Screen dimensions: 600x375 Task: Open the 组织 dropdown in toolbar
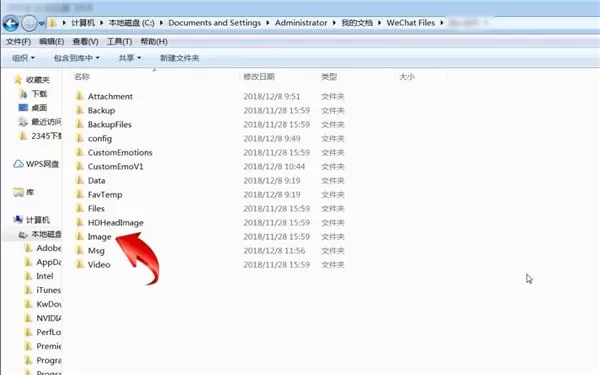23,58
